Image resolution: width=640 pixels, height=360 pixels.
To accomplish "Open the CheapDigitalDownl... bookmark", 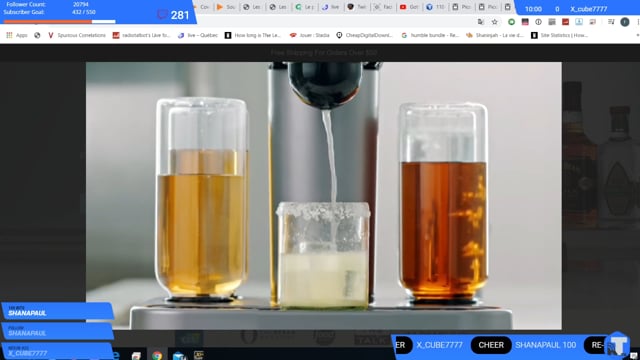I will click(364, 36).
